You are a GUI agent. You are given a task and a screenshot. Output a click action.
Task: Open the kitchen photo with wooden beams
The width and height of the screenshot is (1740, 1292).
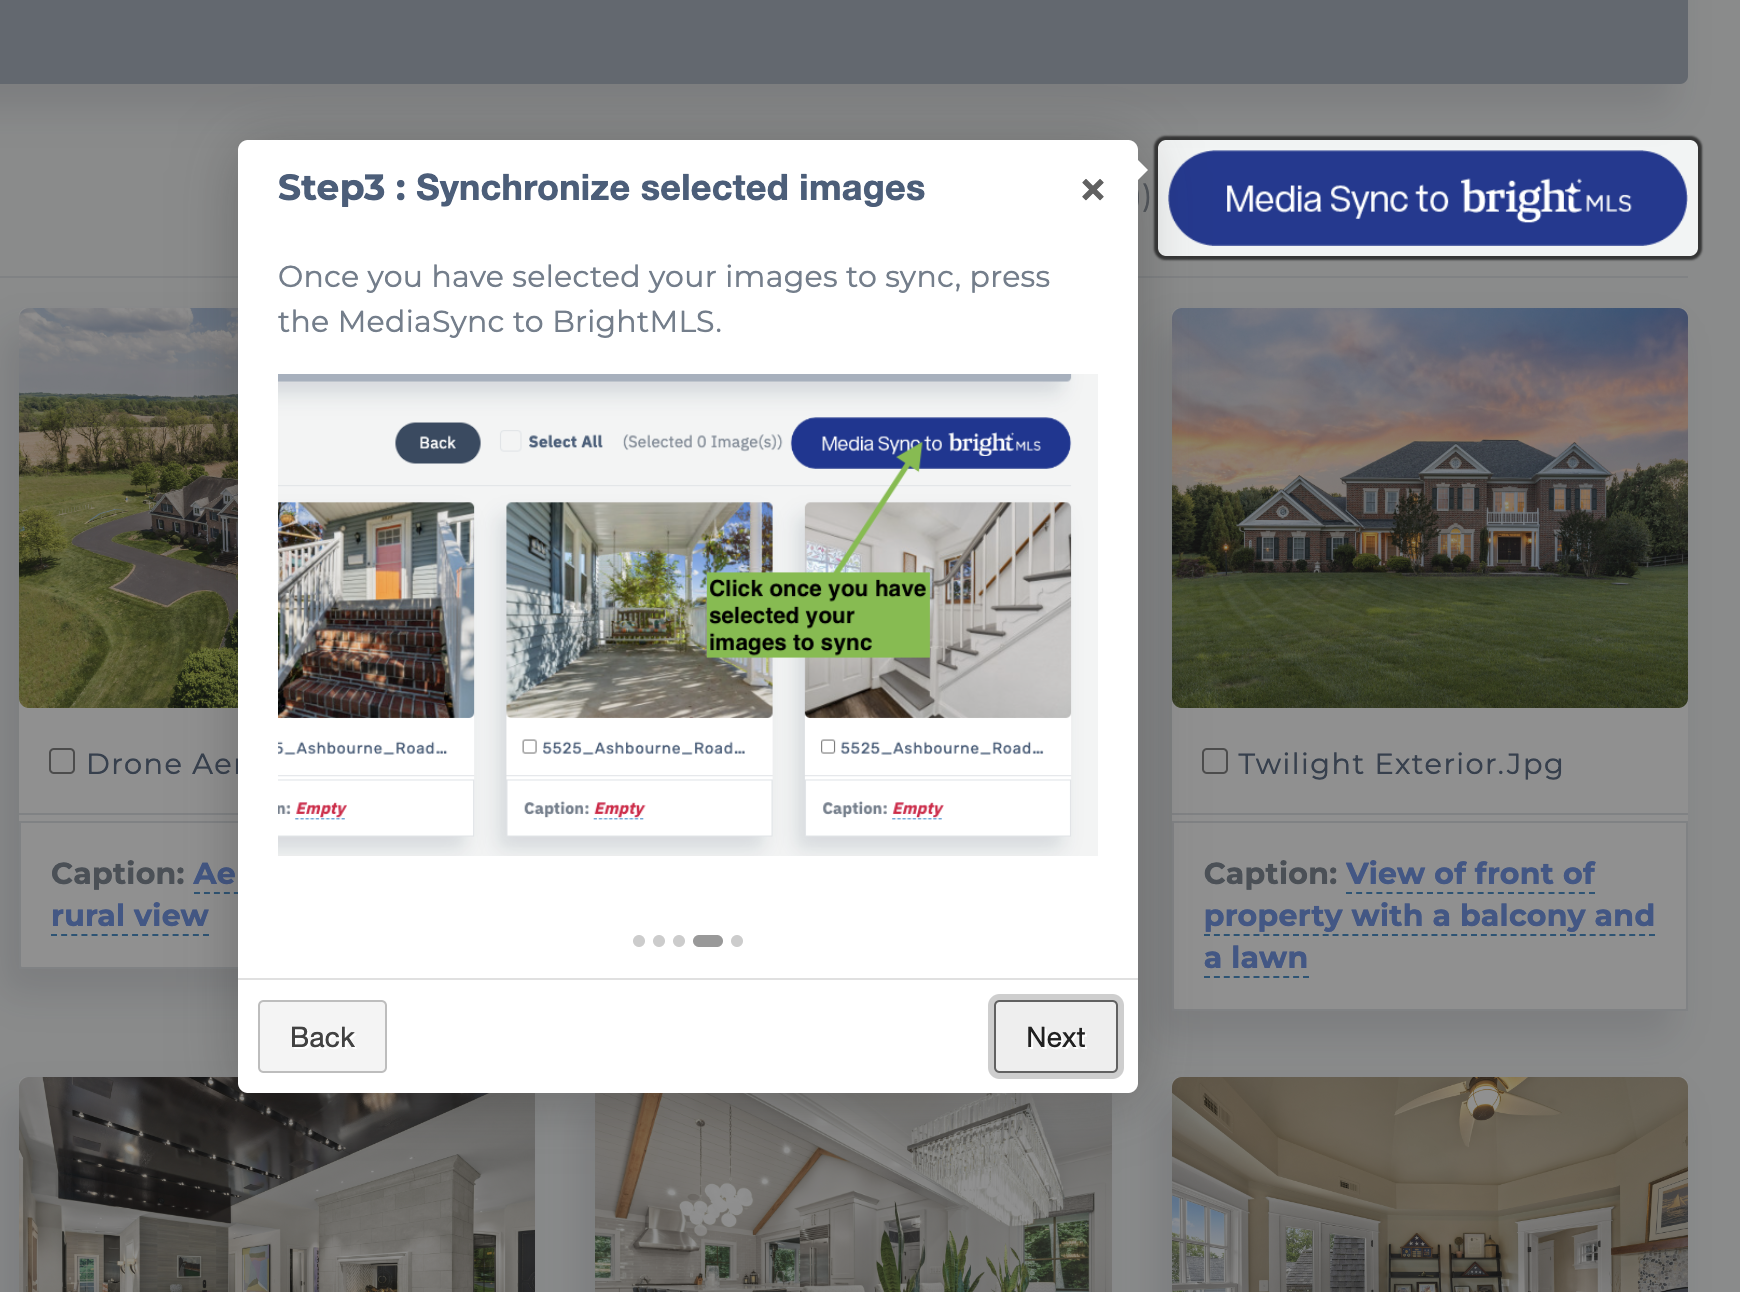[x=853, y=1193]
